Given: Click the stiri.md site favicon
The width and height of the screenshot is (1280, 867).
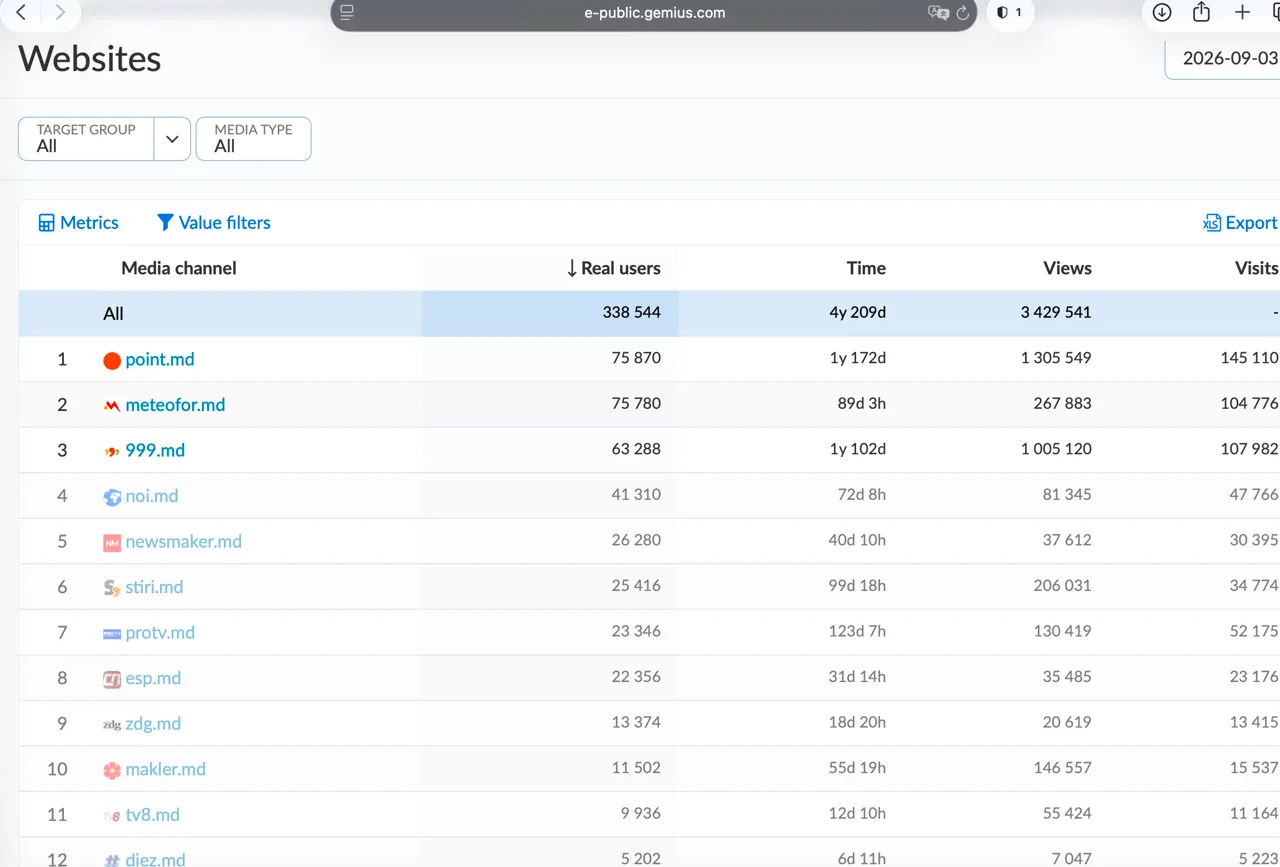Looking at the screenshot, I should [112, 588].
